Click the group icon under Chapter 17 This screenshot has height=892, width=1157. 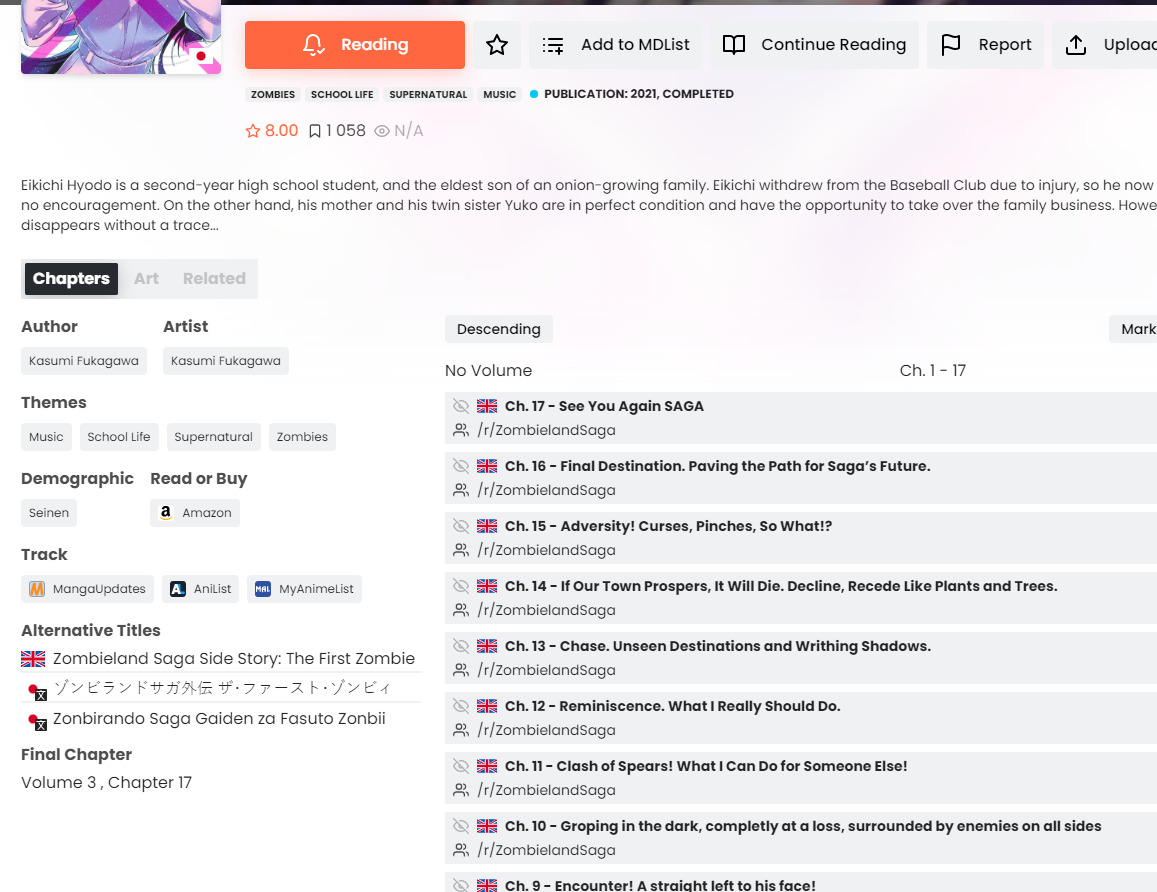point(461,430)
